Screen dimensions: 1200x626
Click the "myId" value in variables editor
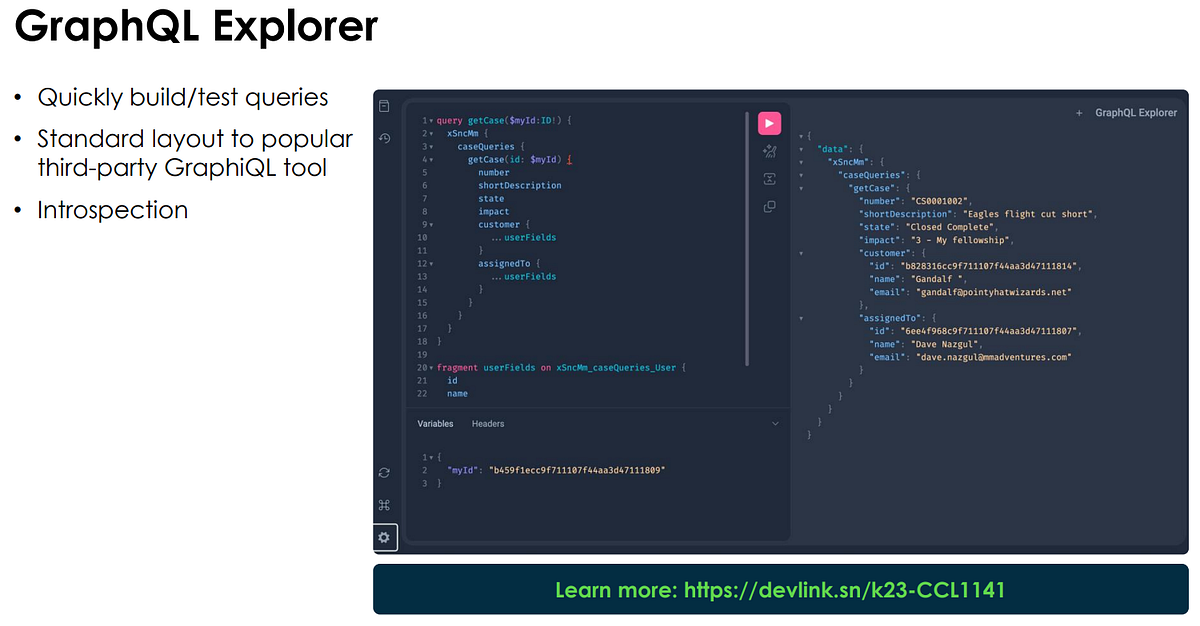pyautogui.click(x=577, y=470)
